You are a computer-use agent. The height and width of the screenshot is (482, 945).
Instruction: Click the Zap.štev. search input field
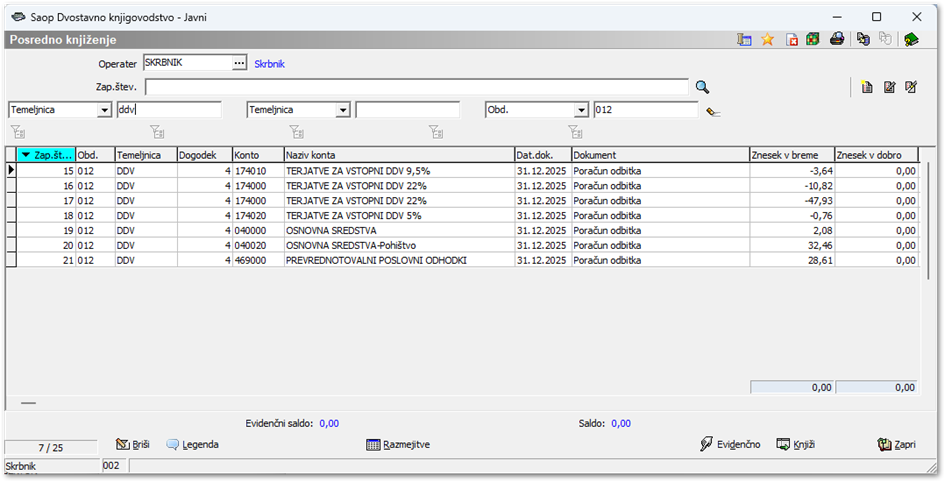point(416,87)
